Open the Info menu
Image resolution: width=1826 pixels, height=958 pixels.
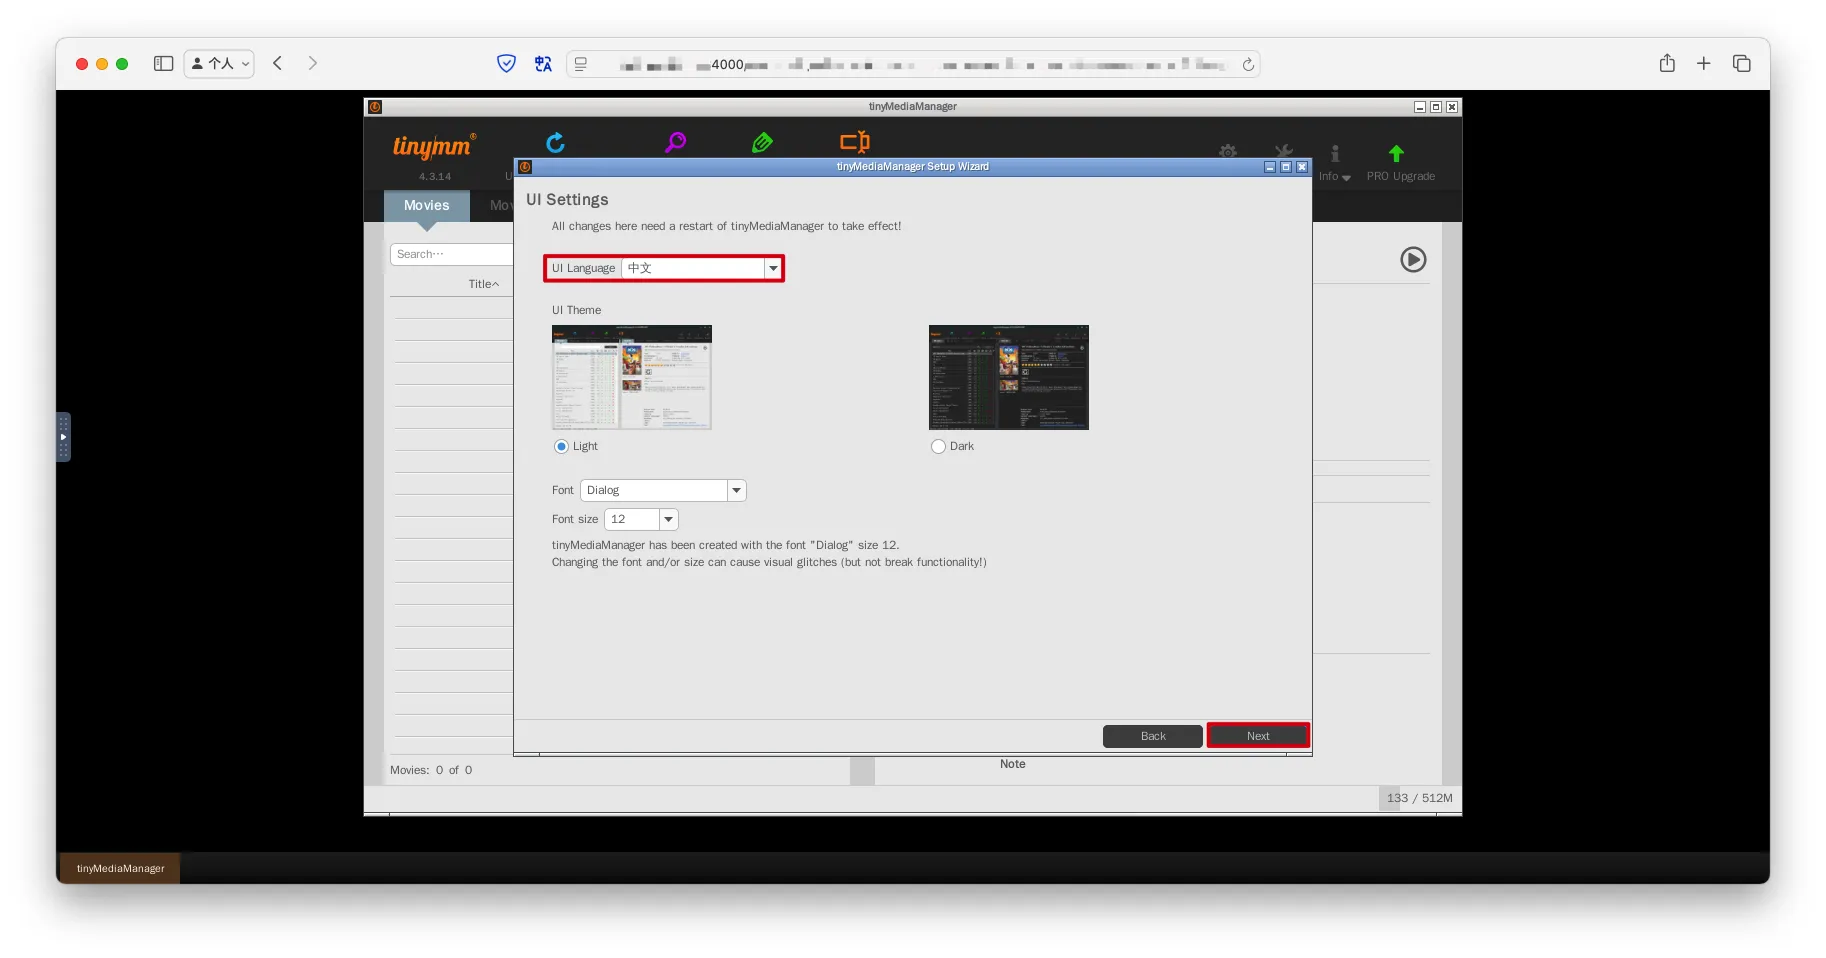pos(1334,176)
